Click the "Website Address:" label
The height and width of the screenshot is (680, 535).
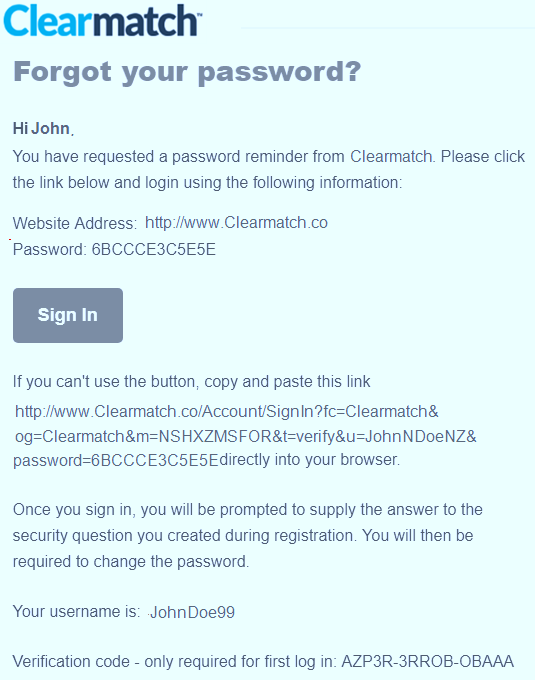point(75,223)
